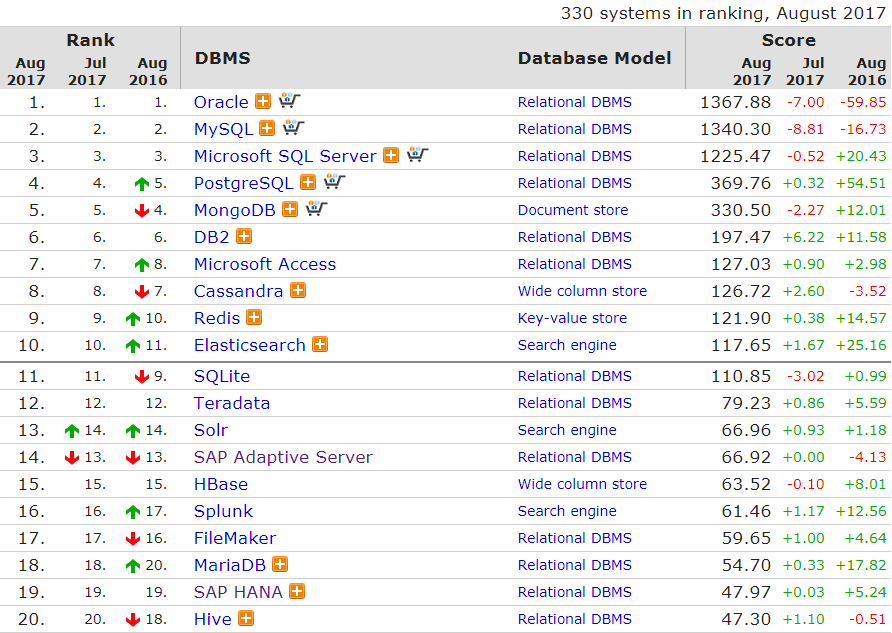Click the Rank column header
892x633 pixels.
(x=90, y=40)
